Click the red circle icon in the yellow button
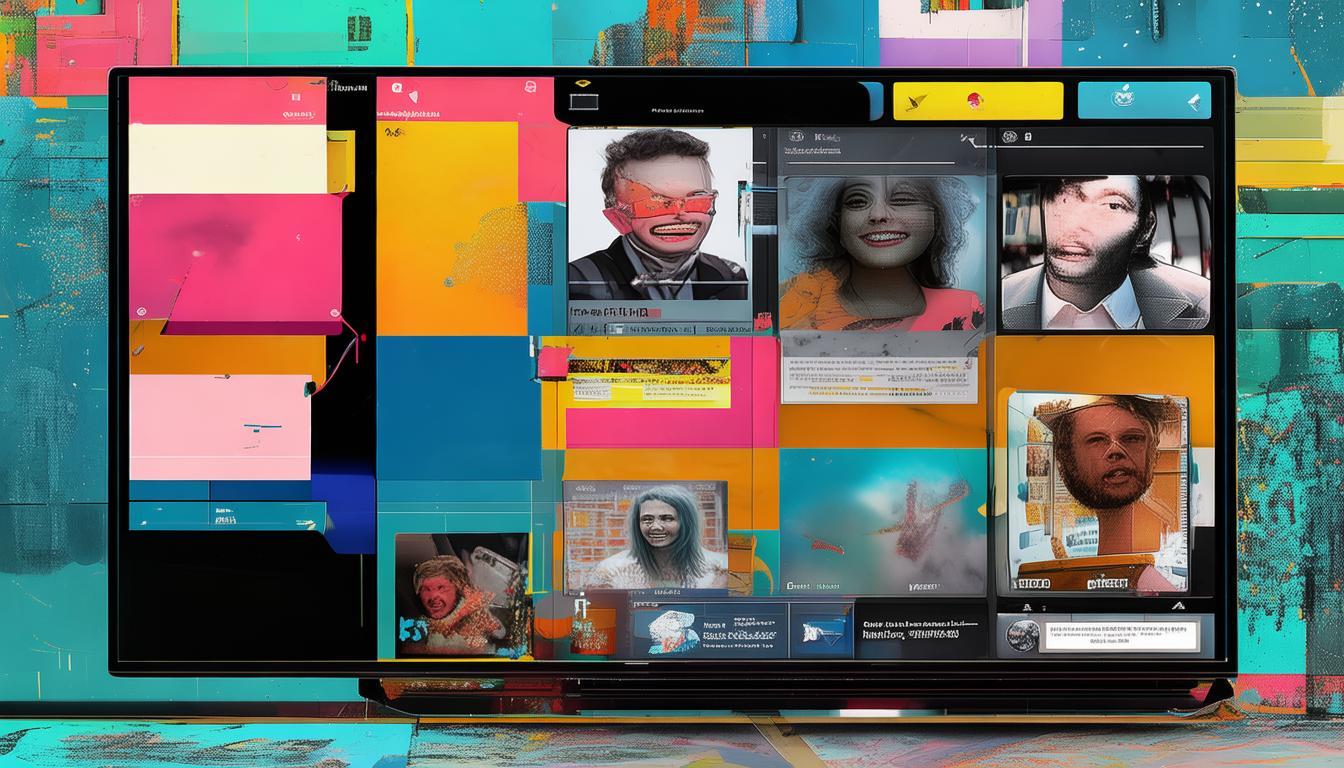The height and width of the screenshot is (768, 1344). [x=973, y=100]
